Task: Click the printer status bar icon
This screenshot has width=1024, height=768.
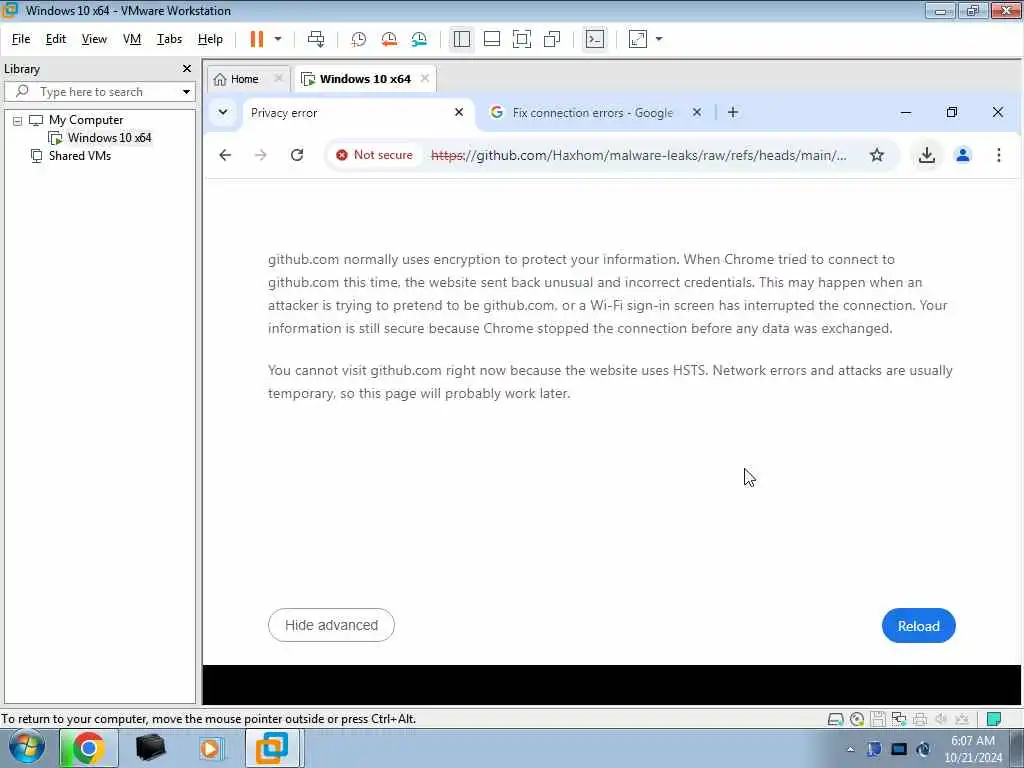Action: point(920,720)
